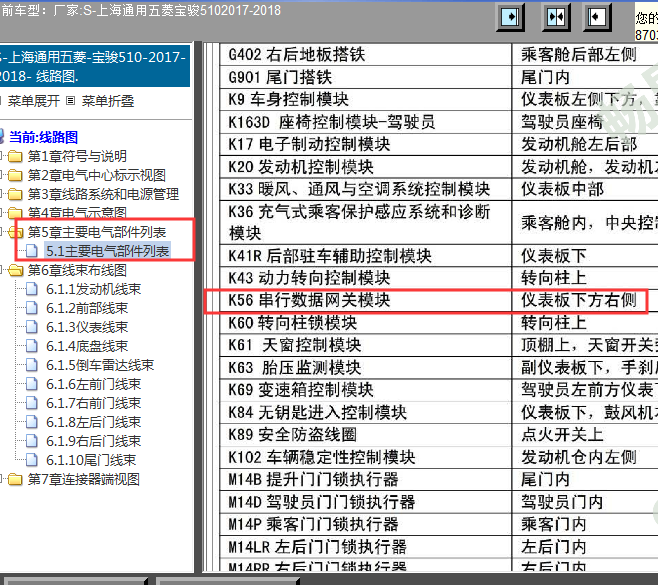Open page 6.1.6左前门线束
The image size is (658, 585).
tap(94, 384)
